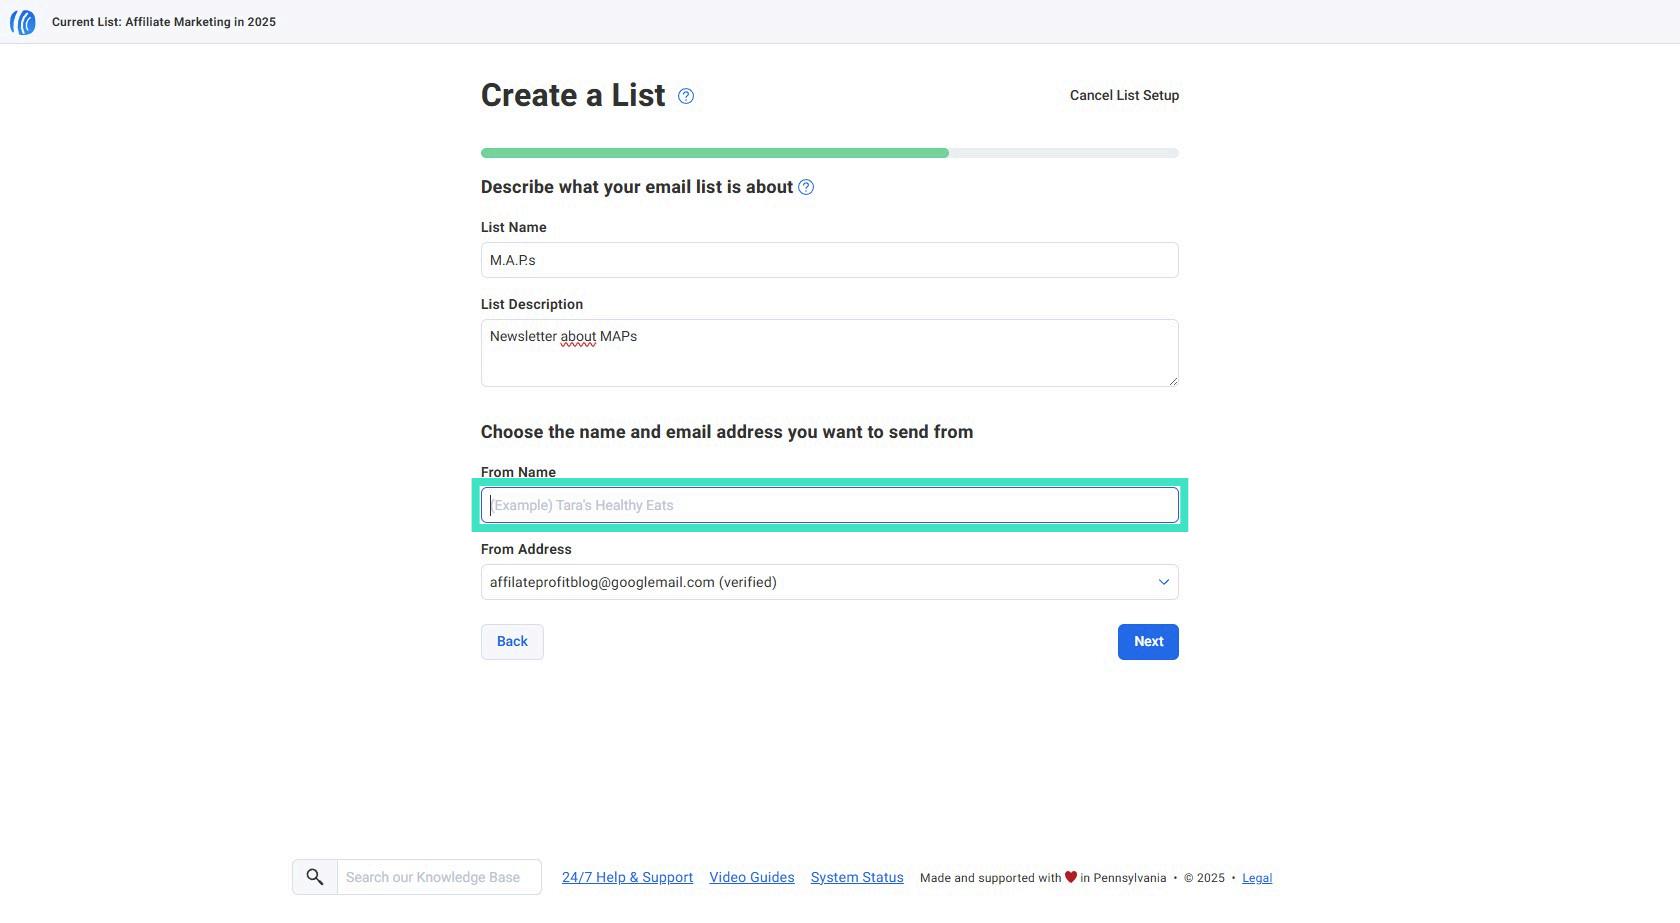This screenshot has height=923, width=1680.
Task: Click the blue Next button
Action: point(1148,642)
